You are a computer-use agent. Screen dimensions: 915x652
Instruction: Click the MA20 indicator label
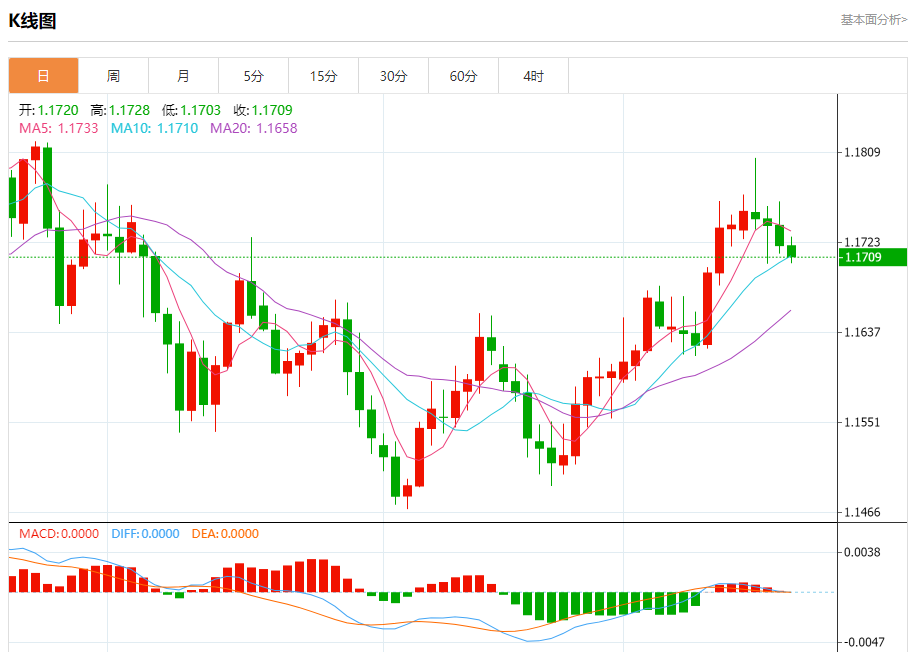pyautogui.click(x=253, y=128)
